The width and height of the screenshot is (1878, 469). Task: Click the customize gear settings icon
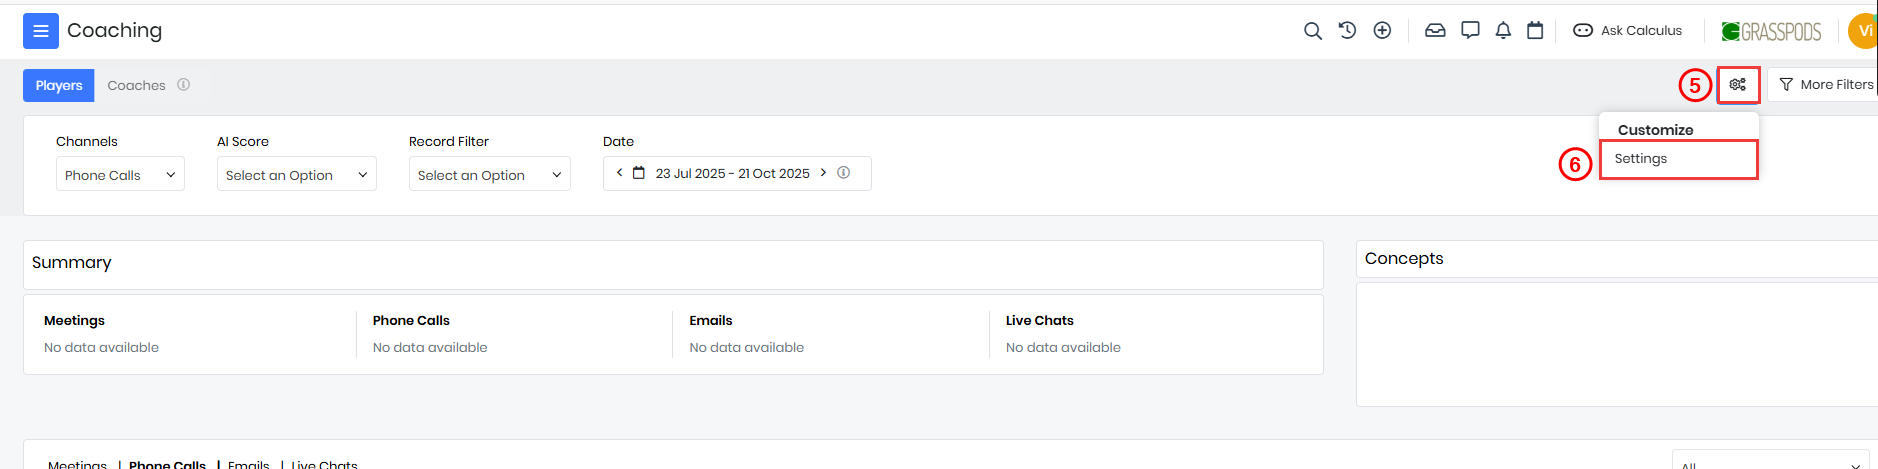tap(1737, 85)
